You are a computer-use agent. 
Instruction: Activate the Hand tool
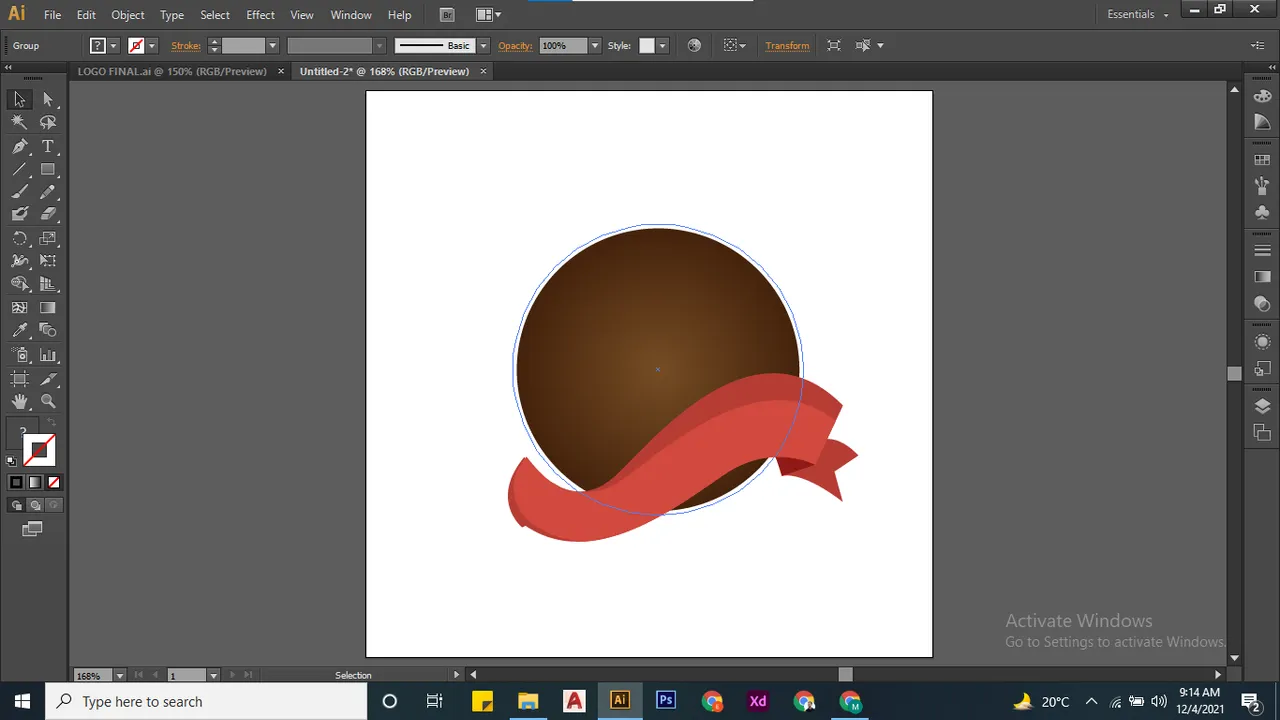19,401
